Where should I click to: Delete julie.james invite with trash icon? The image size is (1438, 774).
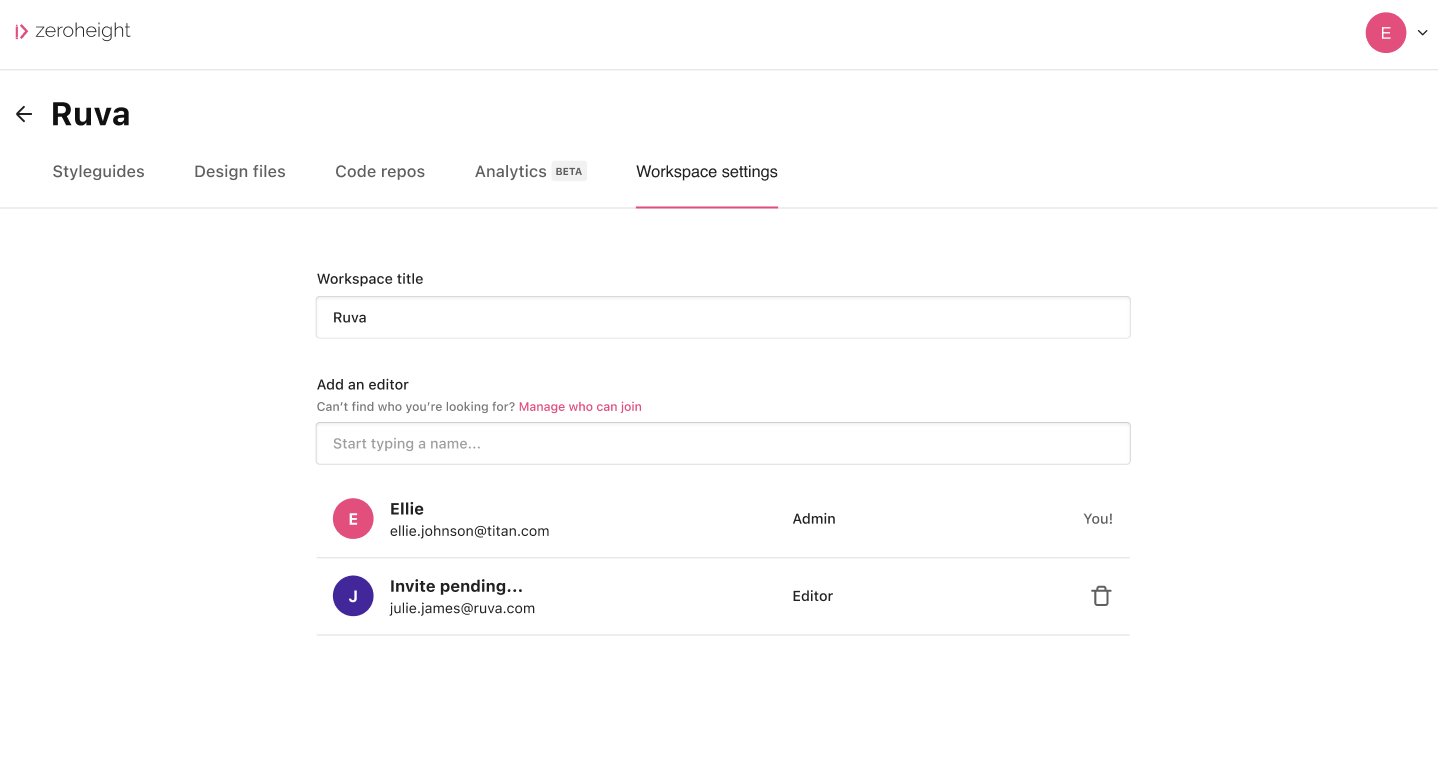pyautogui.click(x=1100, y=596)
